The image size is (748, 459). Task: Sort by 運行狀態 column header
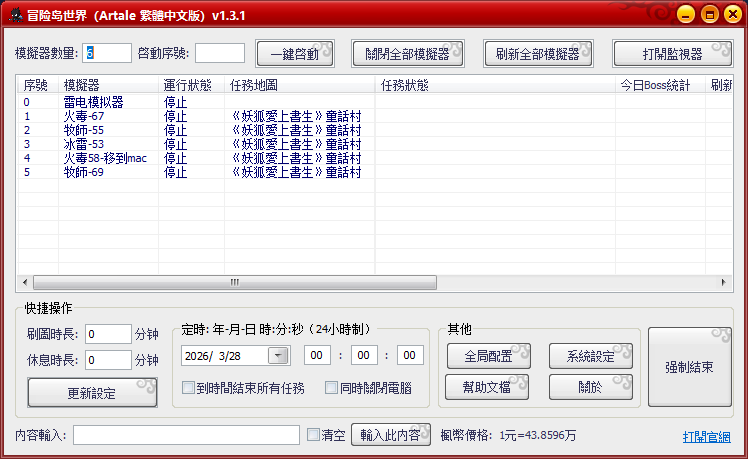[x=187, y=85]
